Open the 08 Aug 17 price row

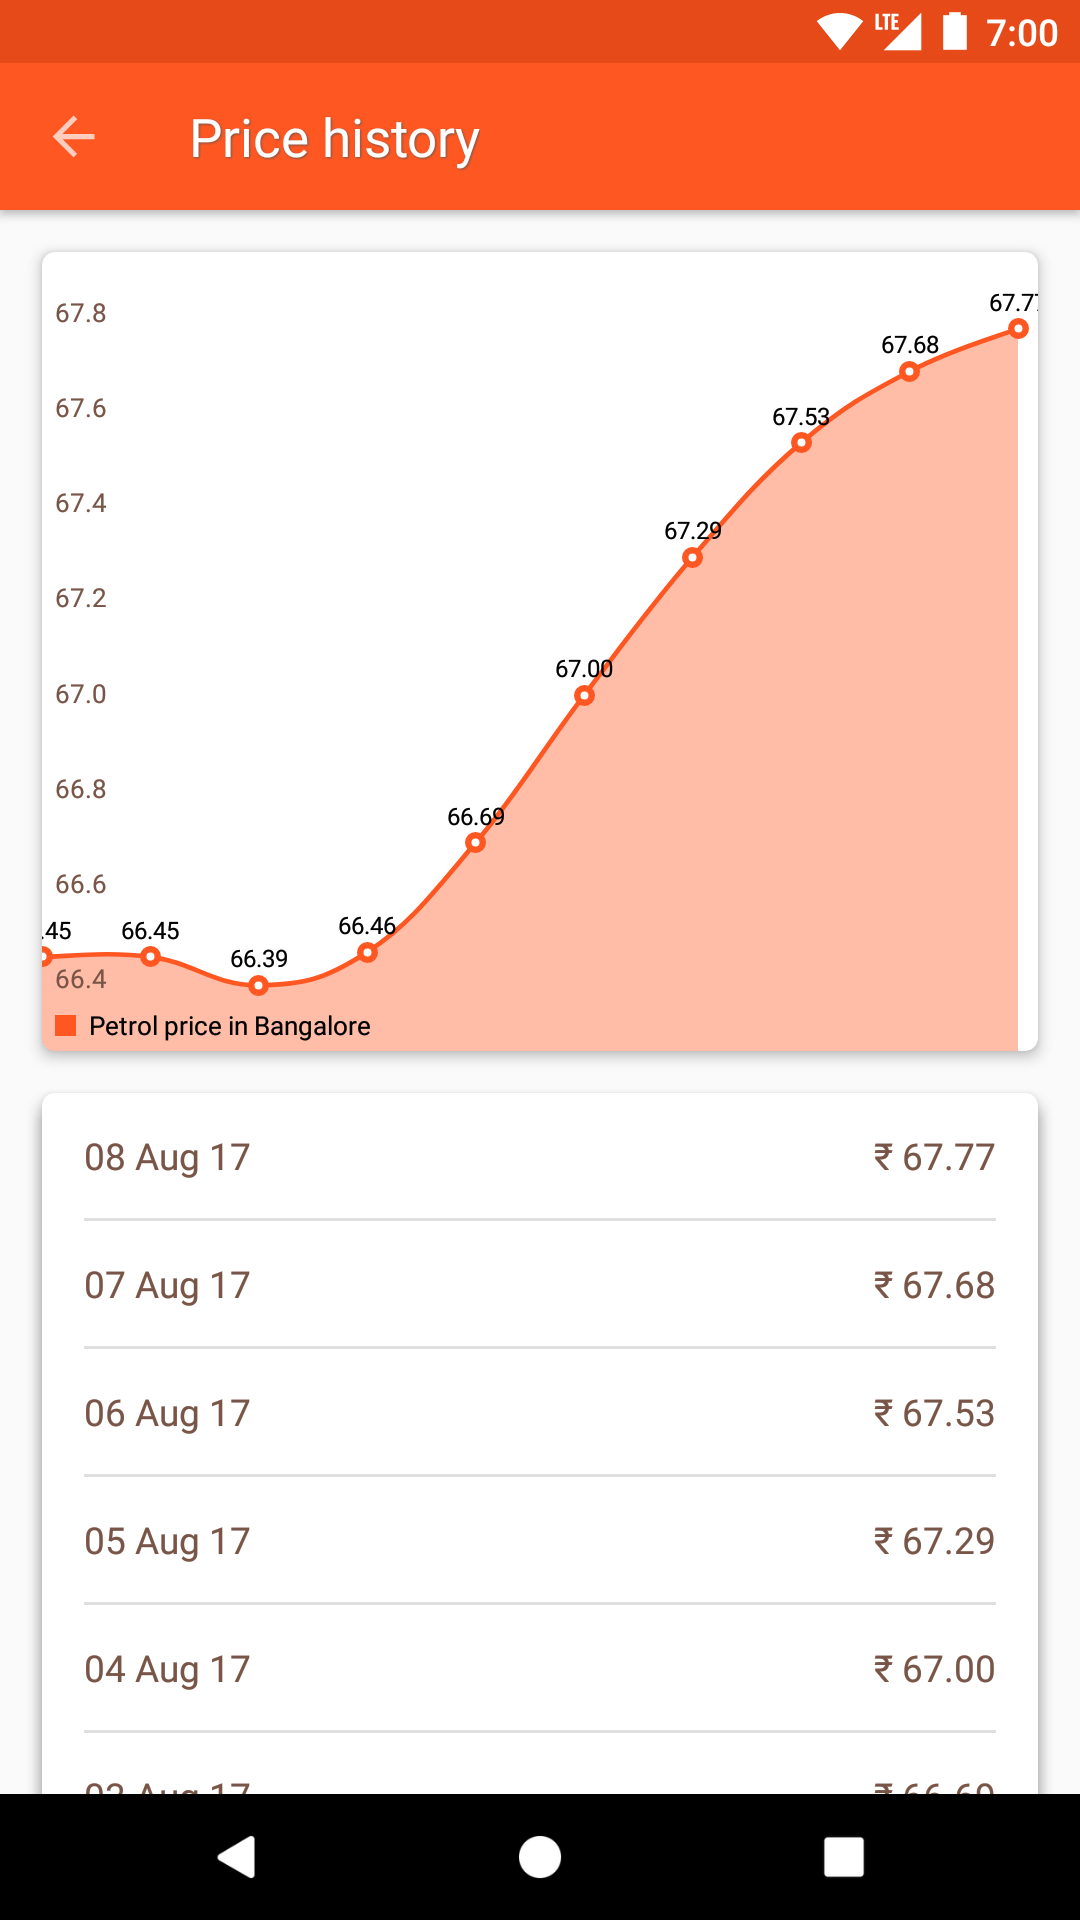click(540, 1157)
